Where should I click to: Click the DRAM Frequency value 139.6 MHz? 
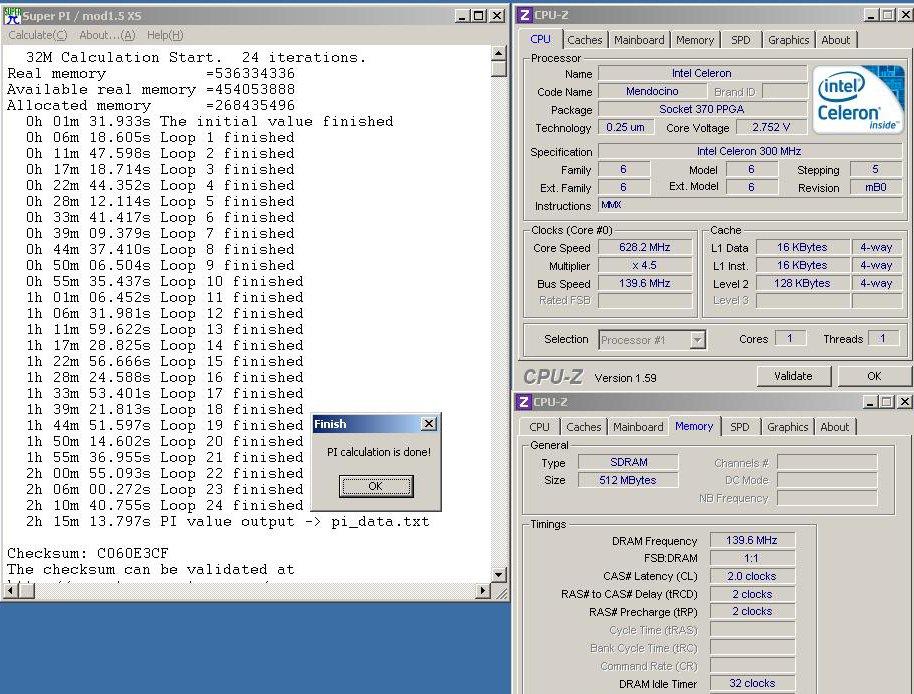coord(752,540)
